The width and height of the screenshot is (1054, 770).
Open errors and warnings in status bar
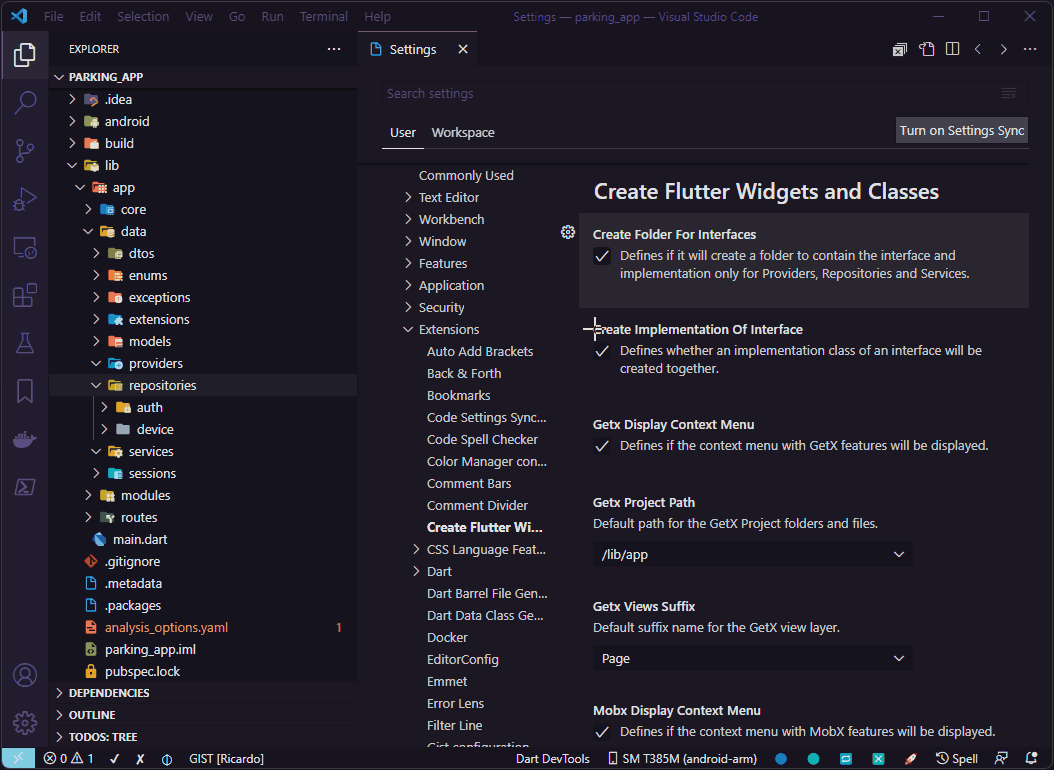tap(69, 759)
